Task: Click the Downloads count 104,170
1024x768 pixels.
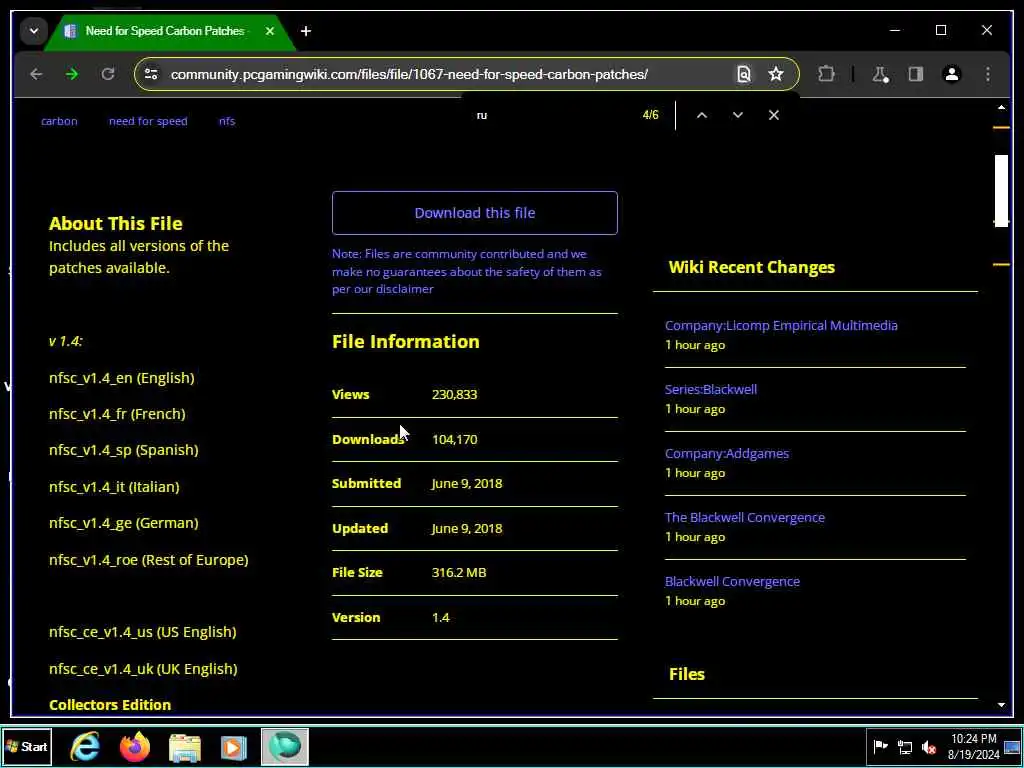Action: click(455, 440)
